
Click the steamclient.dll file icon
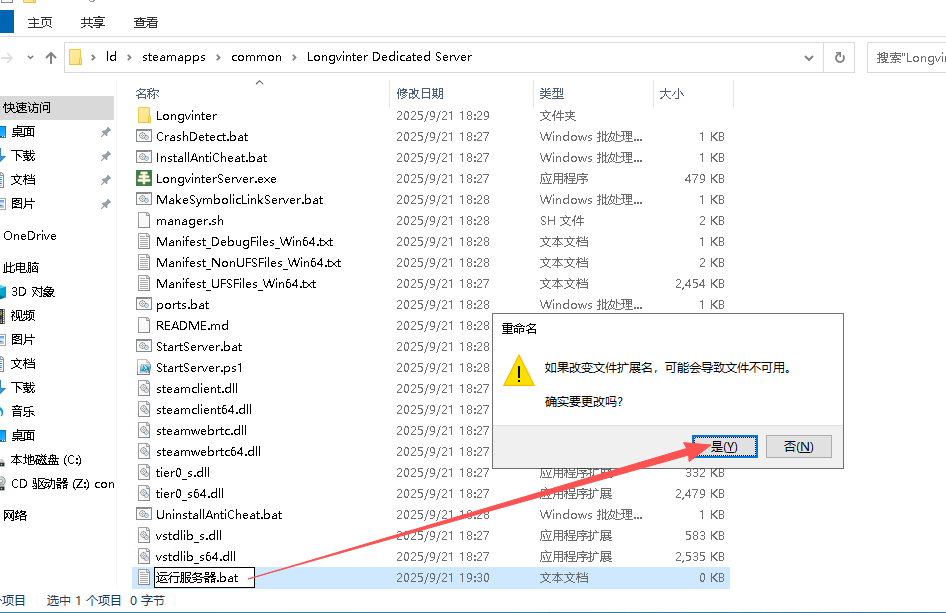pyautogui.click(x=144, y=389)
